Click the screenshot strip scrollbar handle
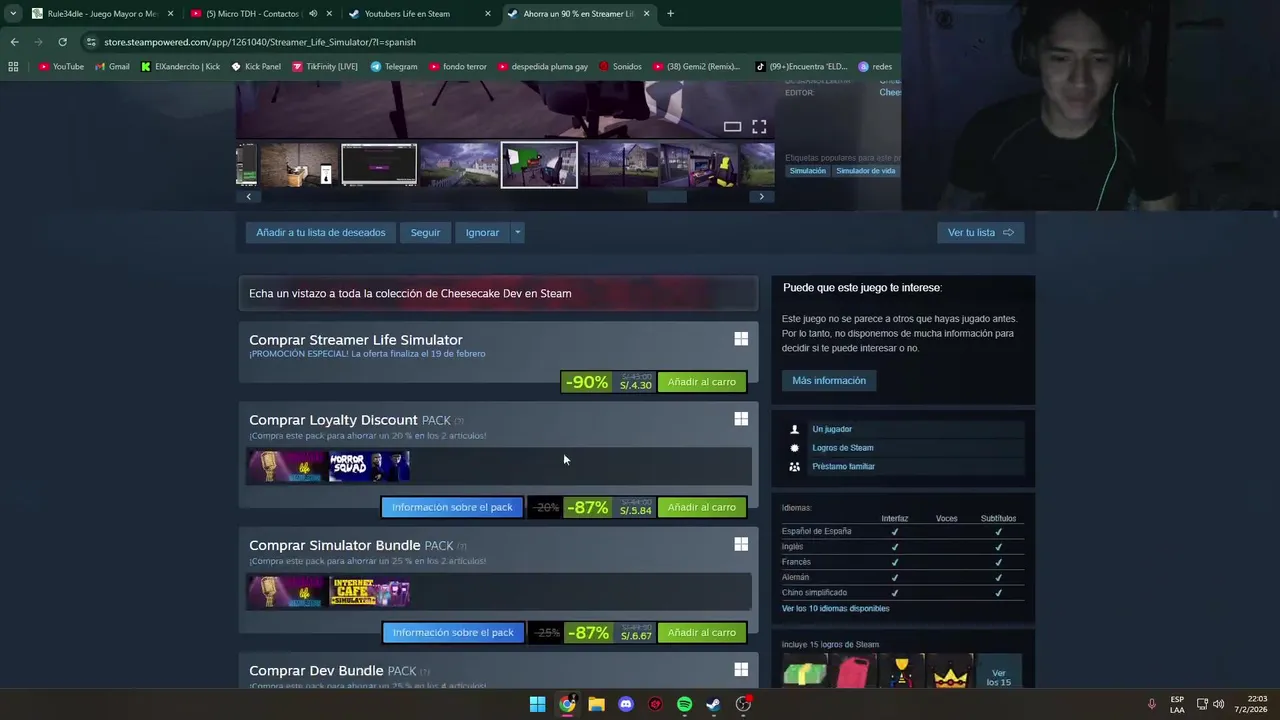The width and height of the screenshot is (1280, 720). click(667, 197)
